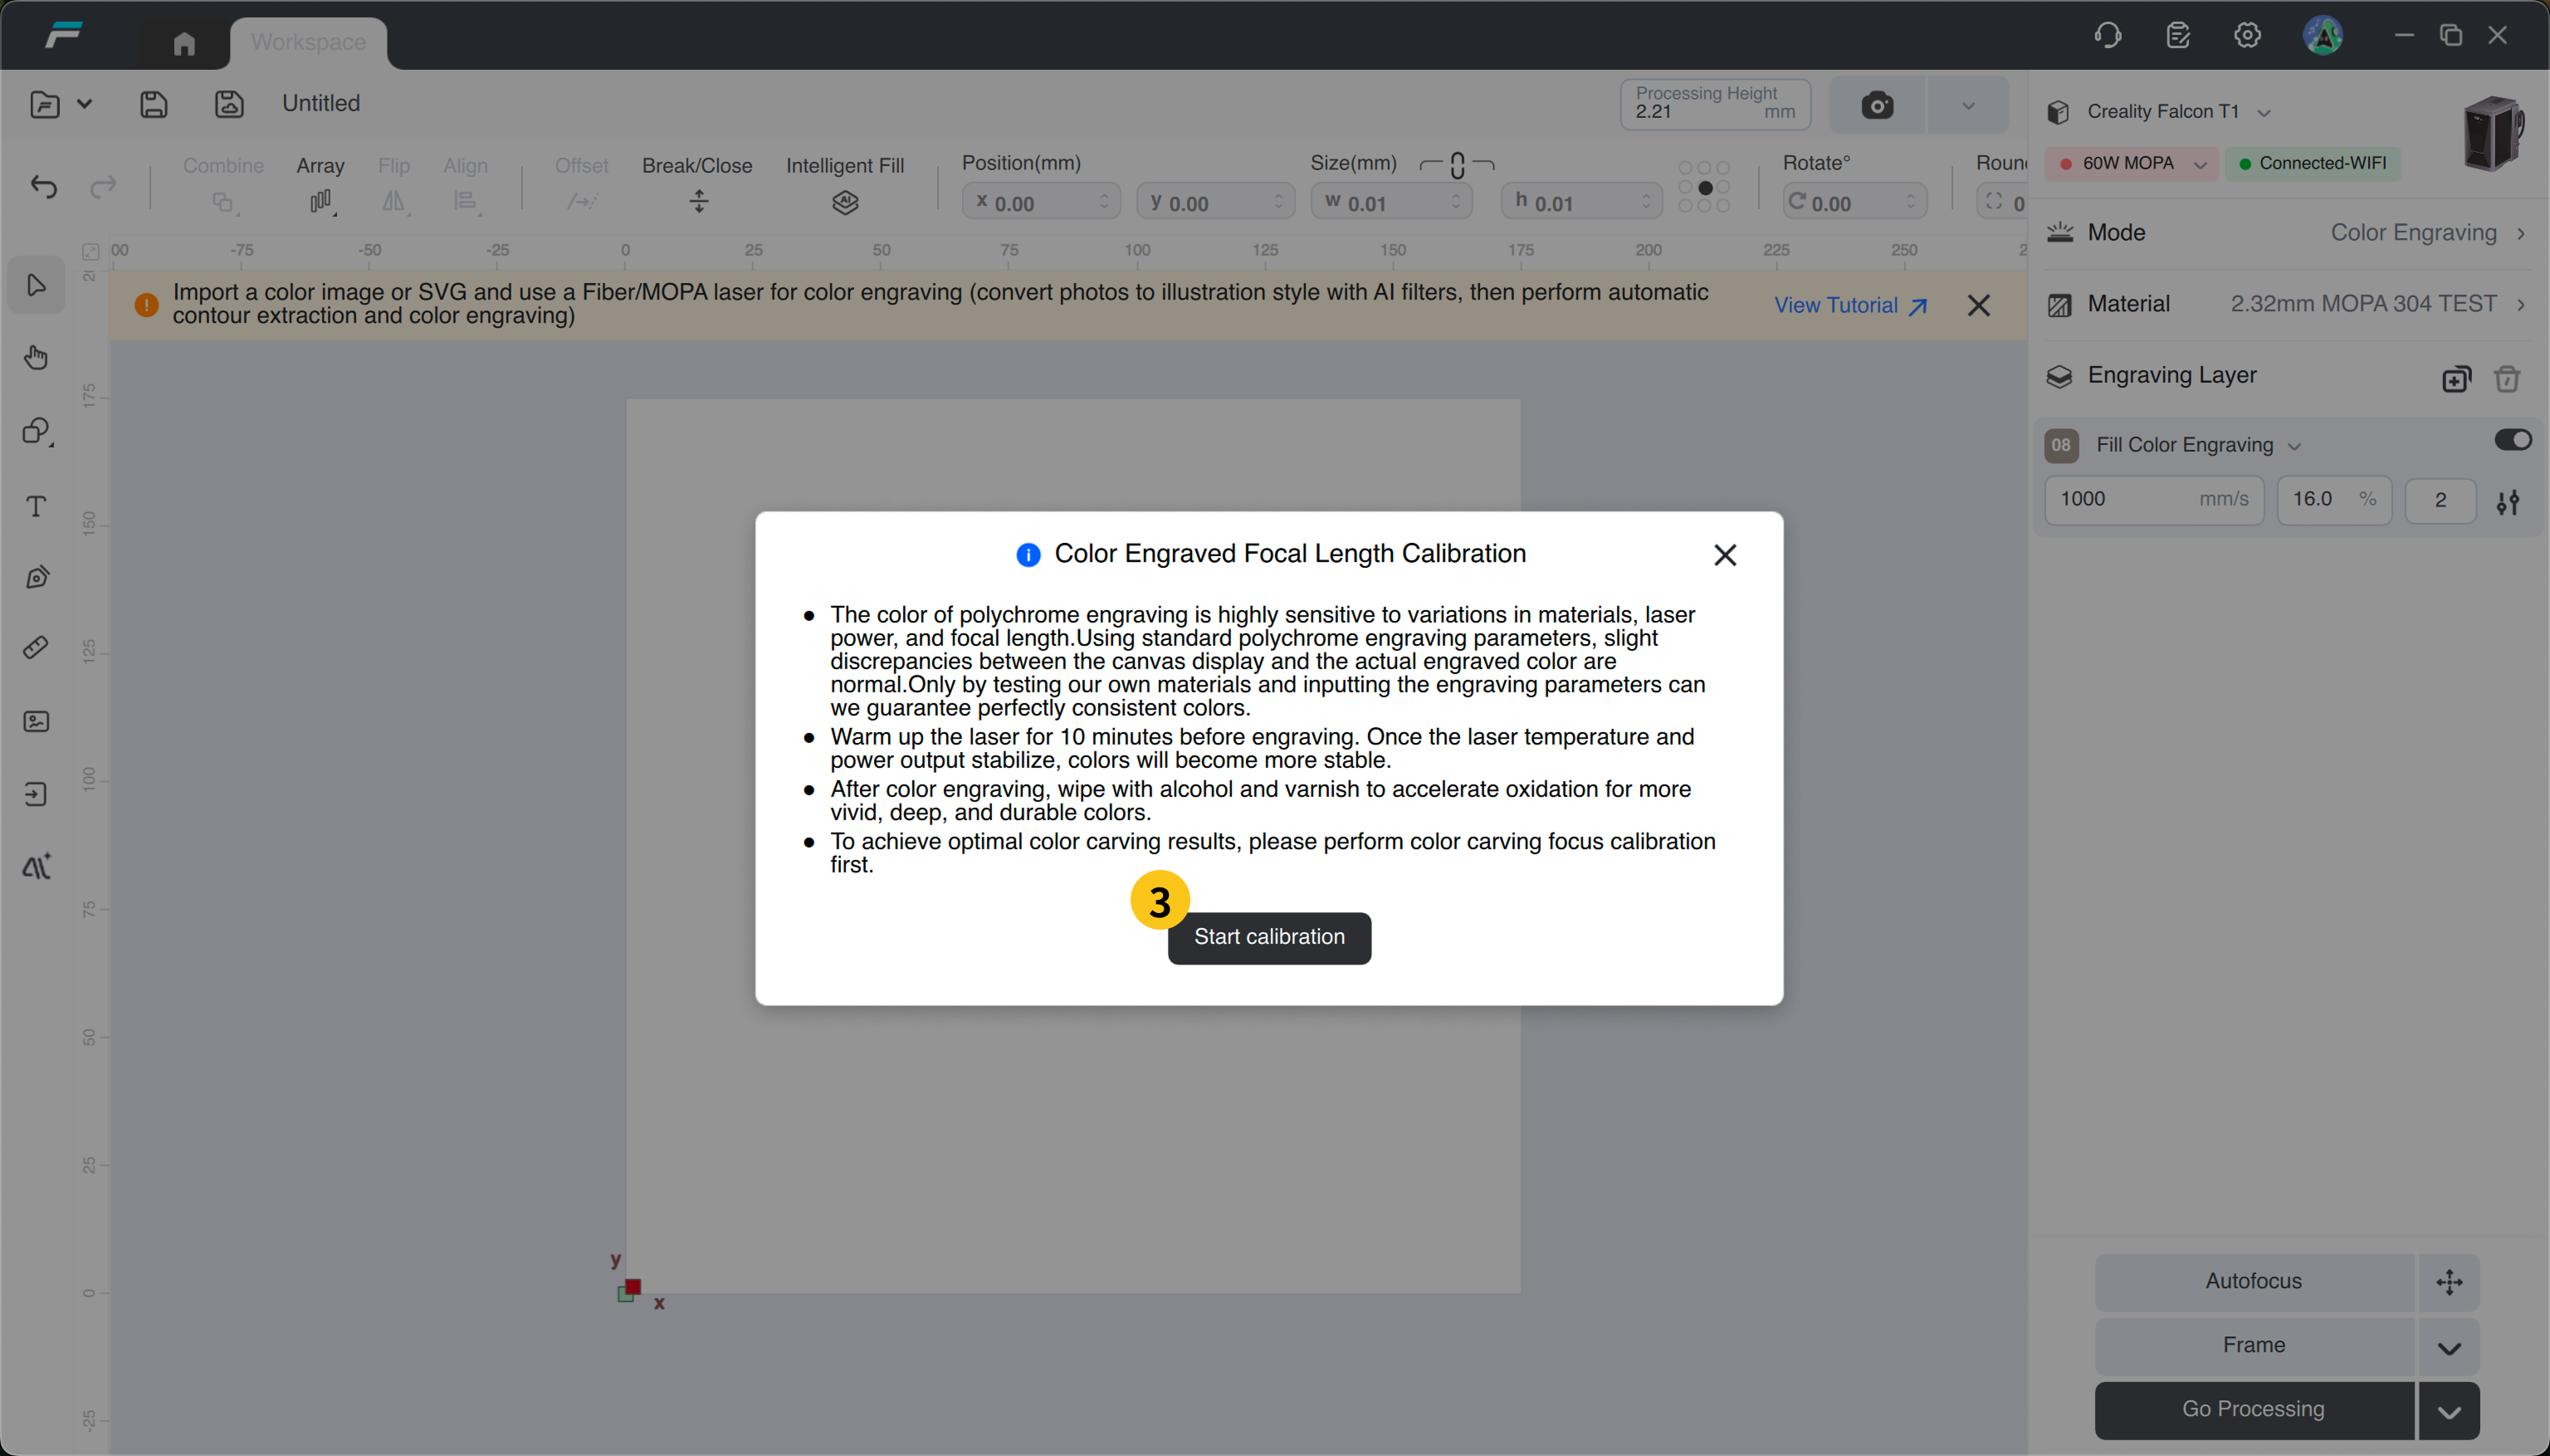Redo the last action
Screen dimensions: 2550x1456
click(x=103, y=187)
